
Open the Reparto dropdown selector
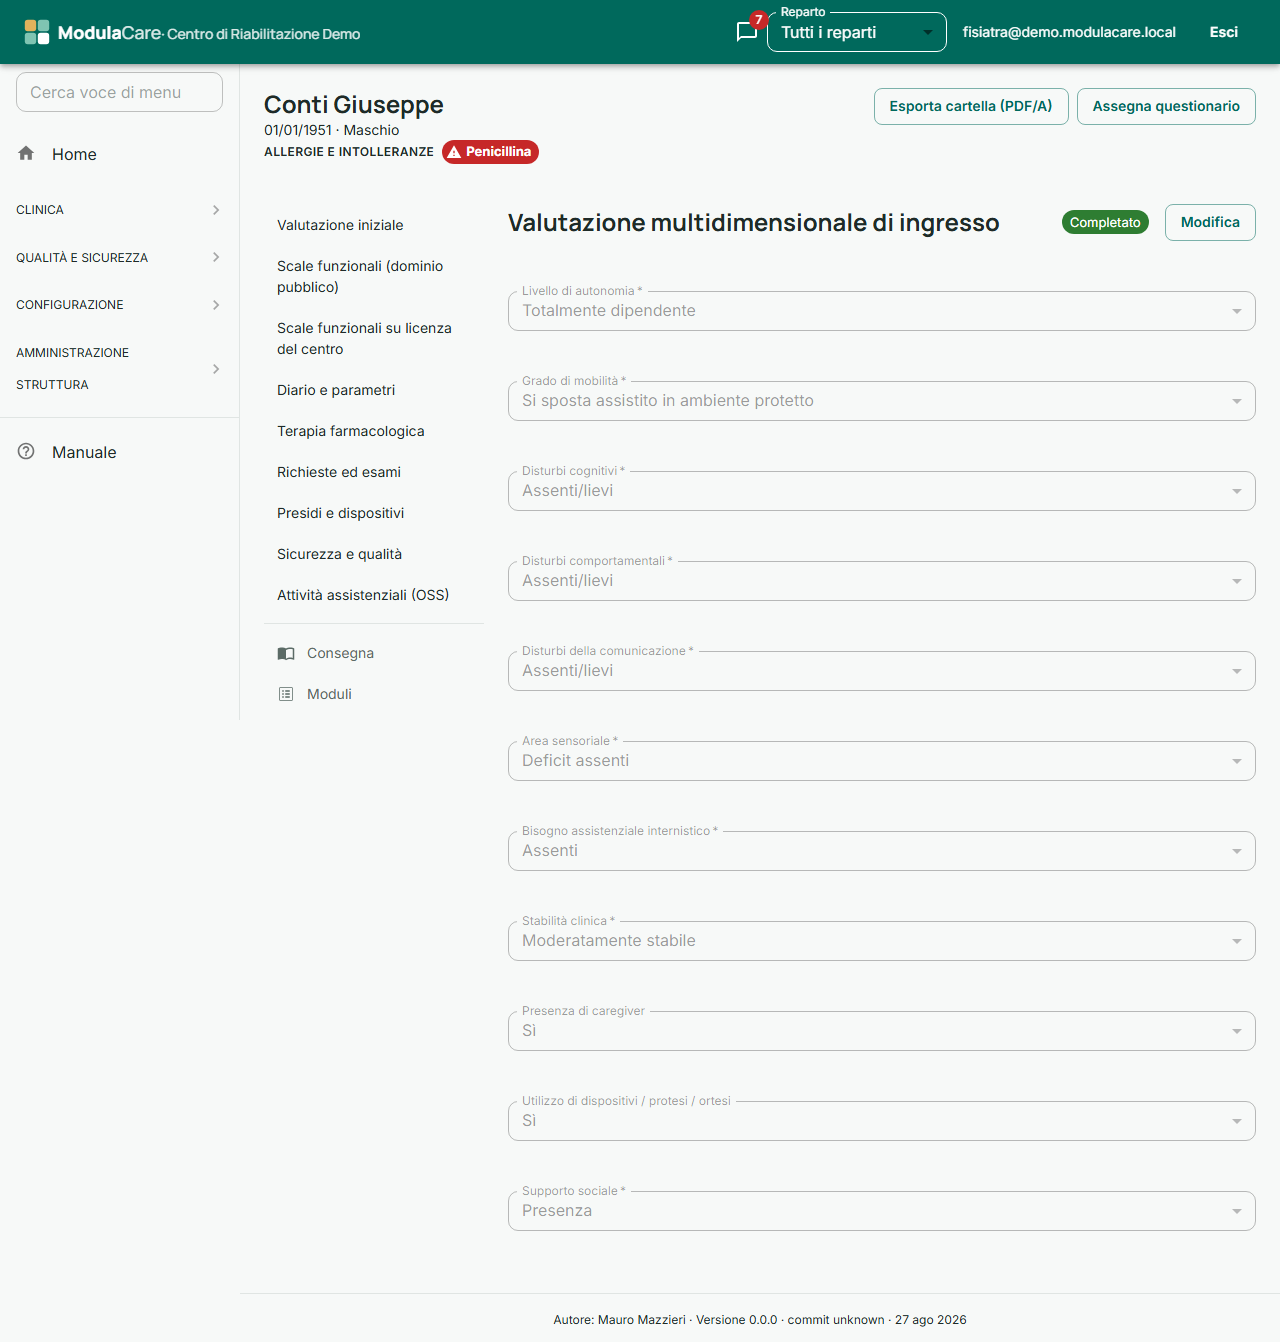857,32
